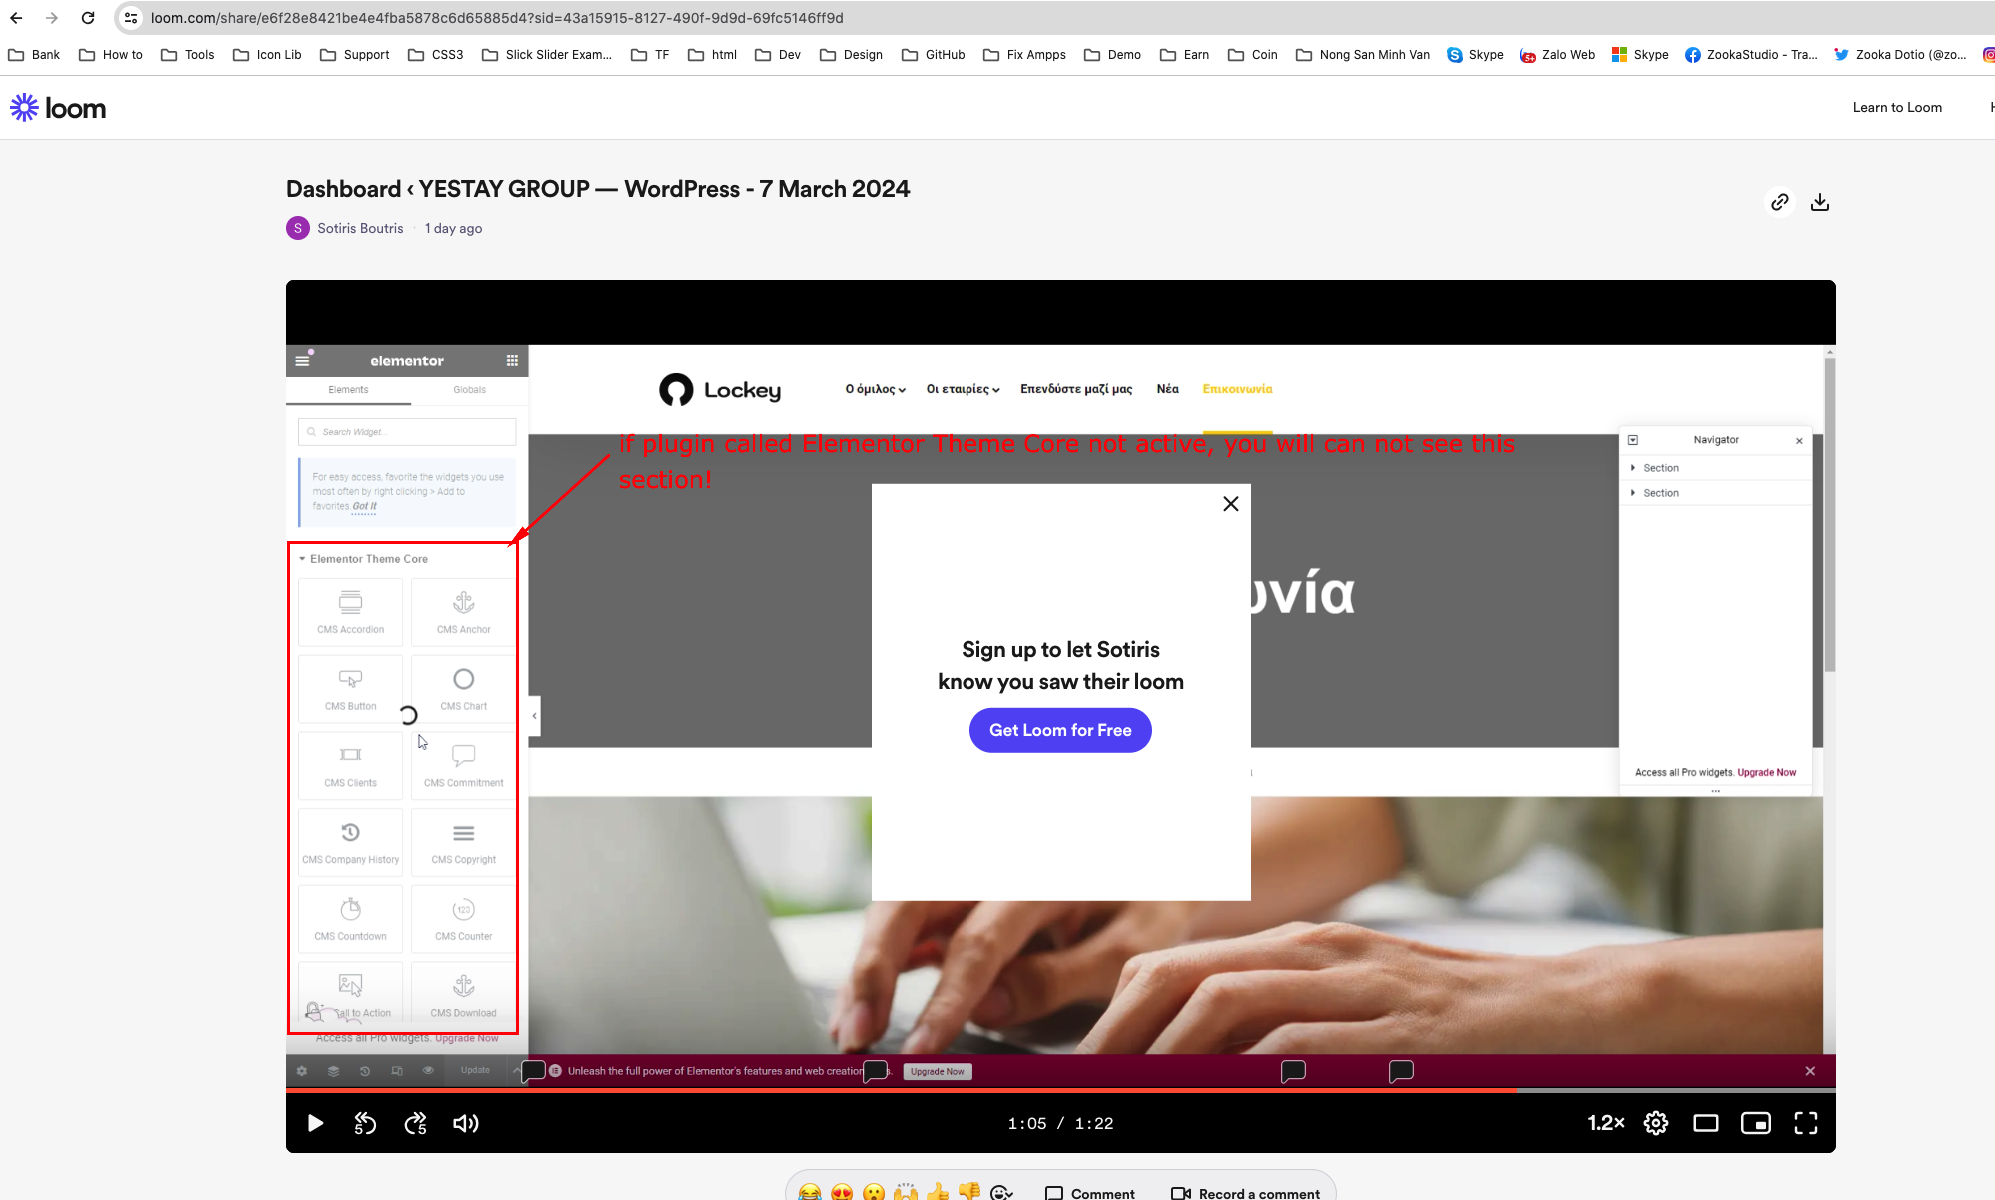Open the Earn bookmark folder

coord(1185,55)
